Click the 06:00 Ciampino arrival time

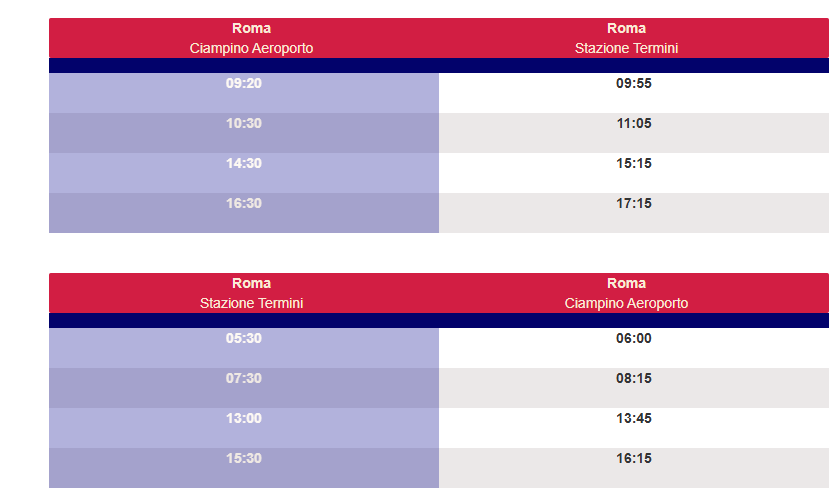tap(633, 338)
